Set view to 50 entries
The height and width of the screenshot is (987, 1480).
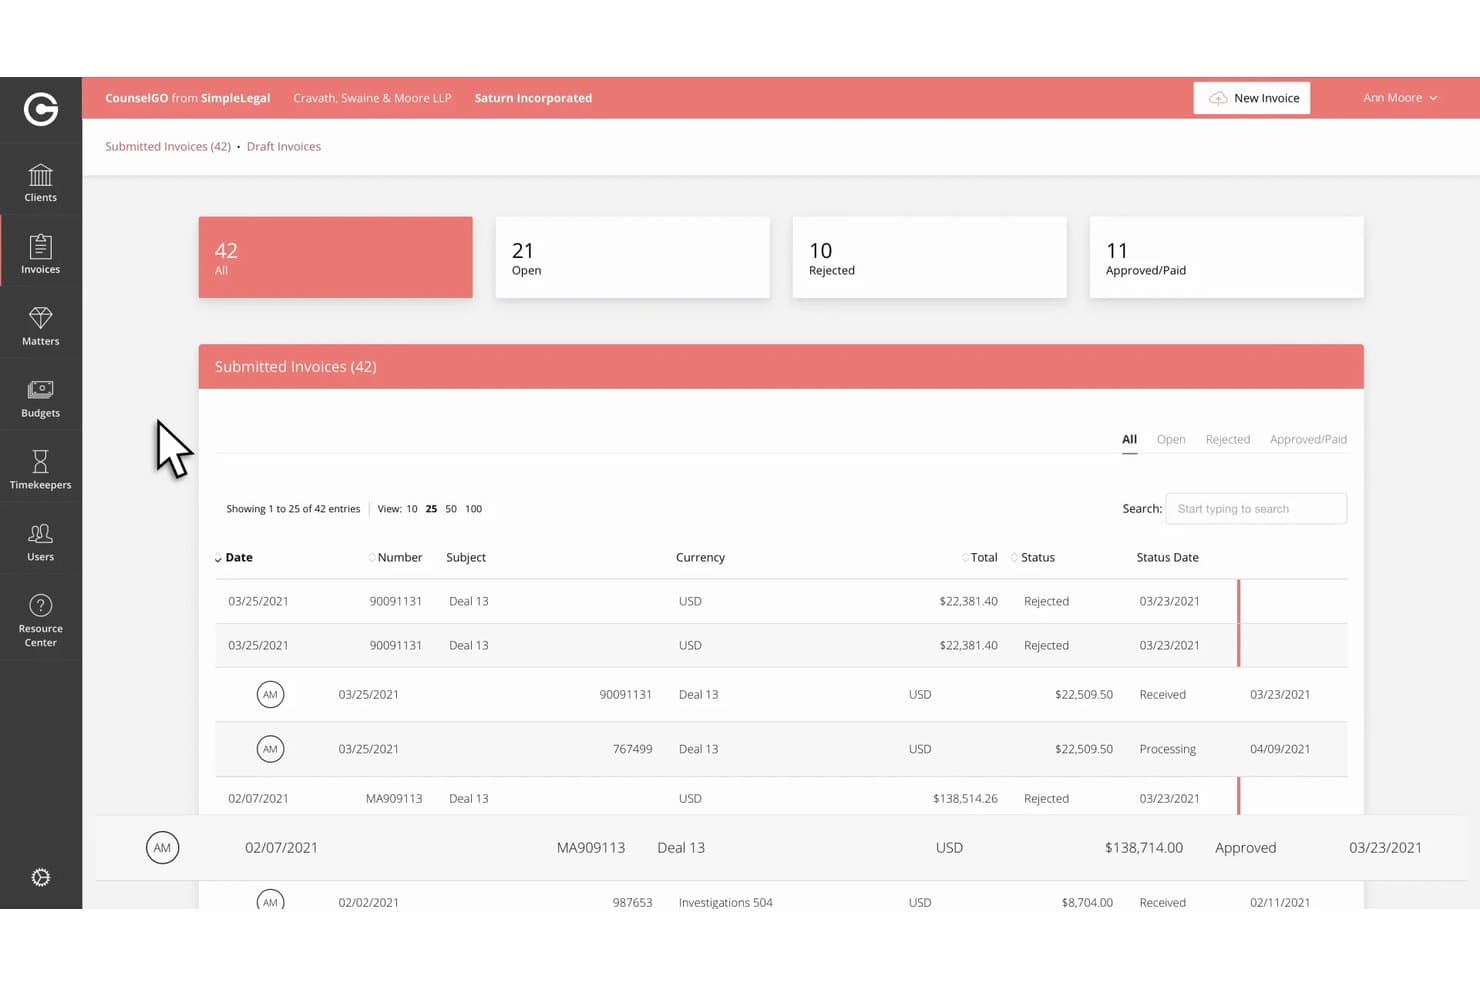coord(451,509)
